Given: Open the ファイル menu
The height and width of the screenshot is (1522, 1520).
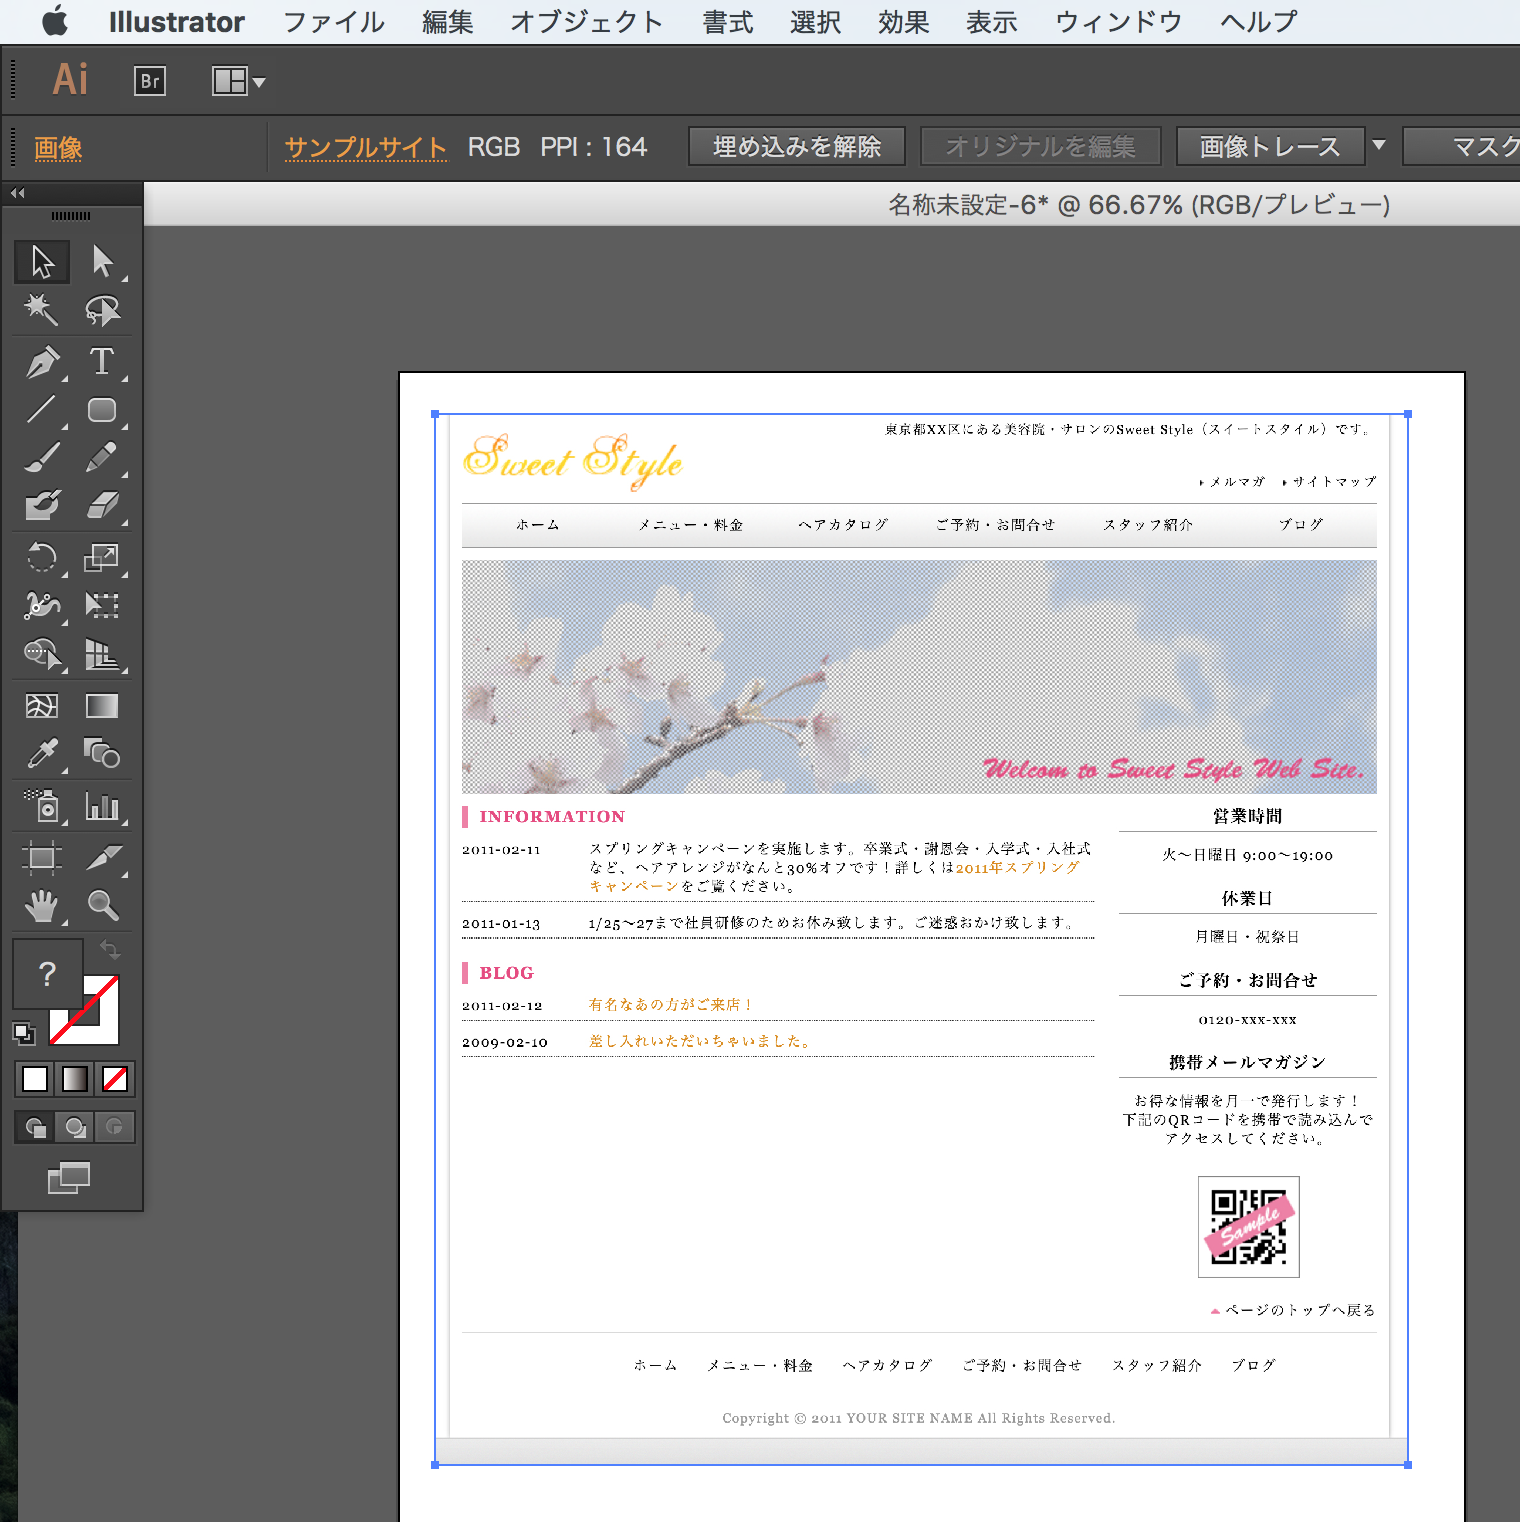Looking at the screenshot, I should coord(334,22).
